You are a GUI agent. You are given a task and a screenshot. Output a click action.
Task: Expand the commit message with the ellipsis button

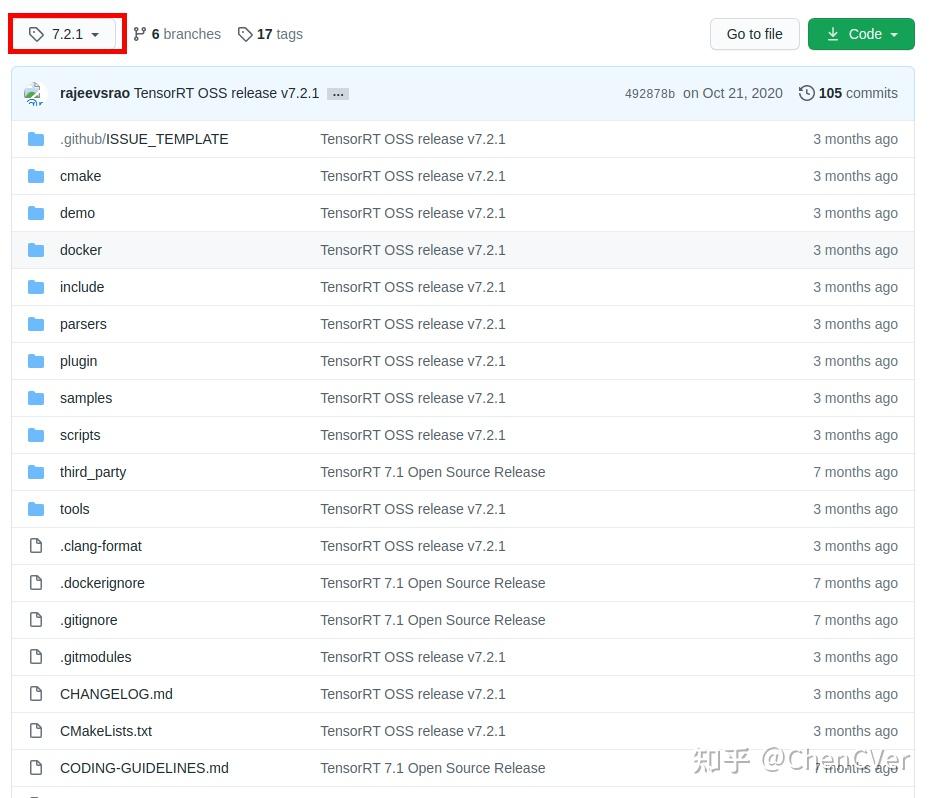coord(338,93)
